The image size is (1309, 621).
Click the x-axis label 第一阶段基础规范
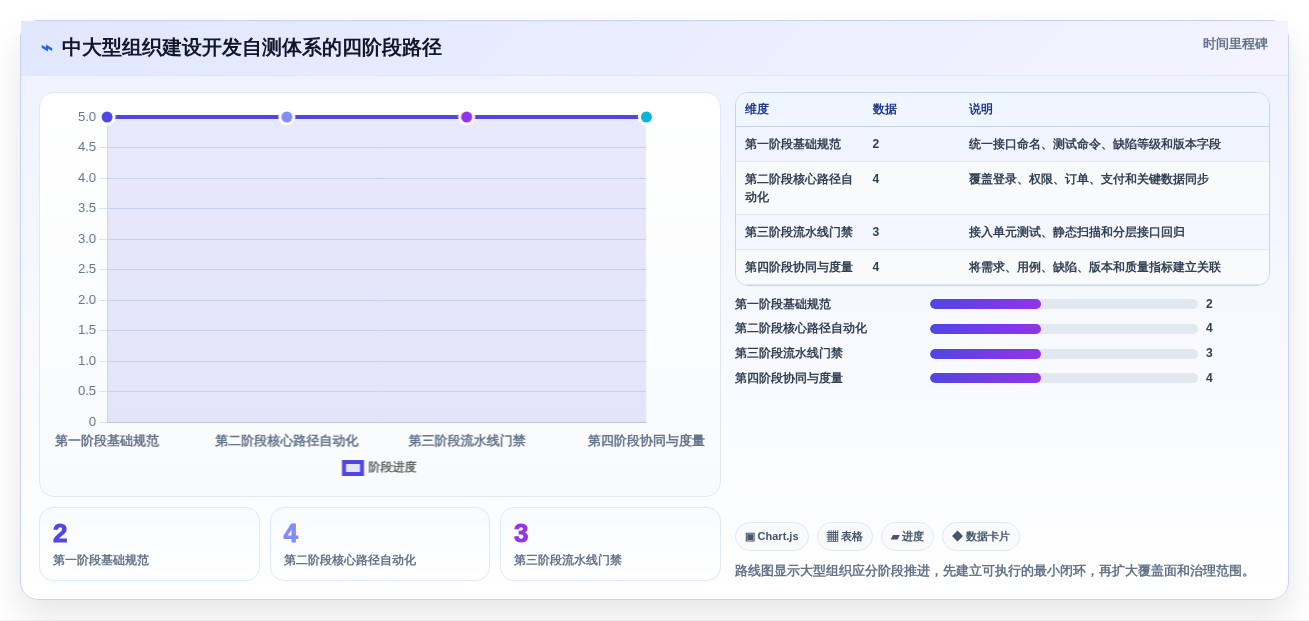pyautogui.click(x=107, y=441)
